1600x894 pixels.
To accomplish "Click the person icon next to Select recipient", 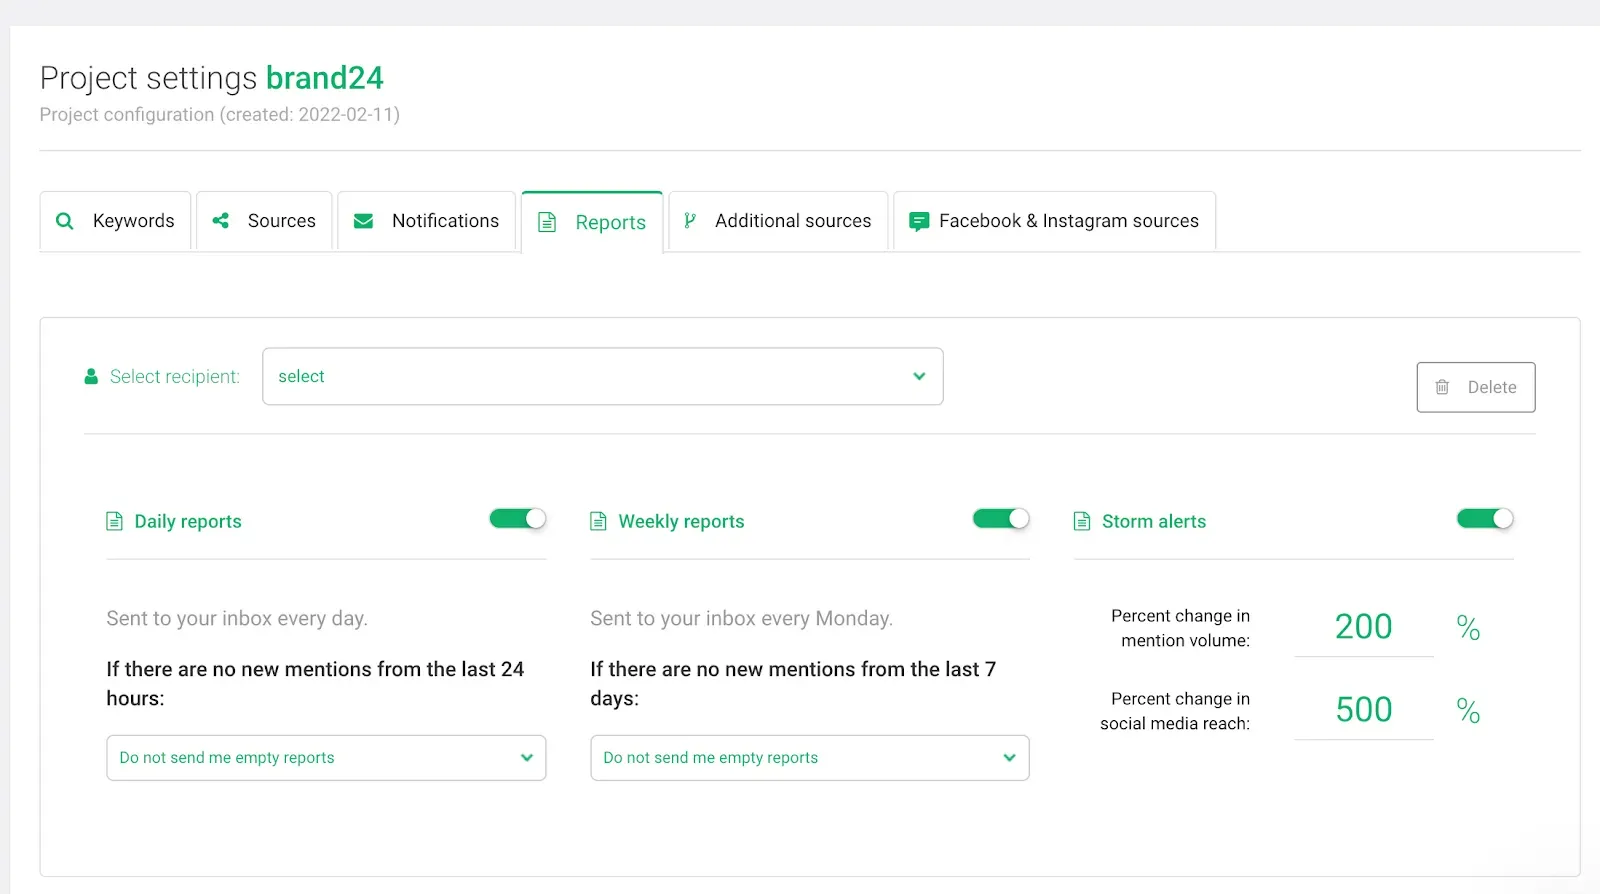I will pos(91,377).
